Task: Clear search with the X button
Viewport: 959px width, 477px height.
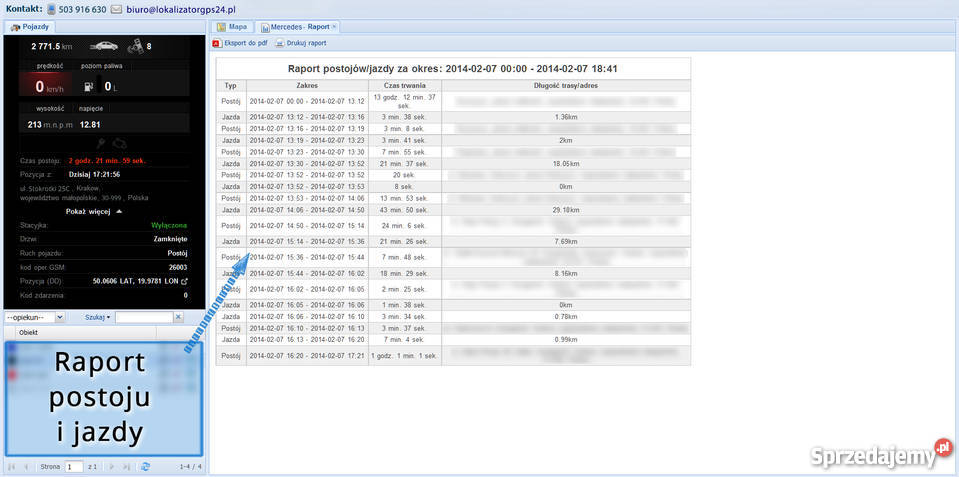Action: tap(178, 317)
